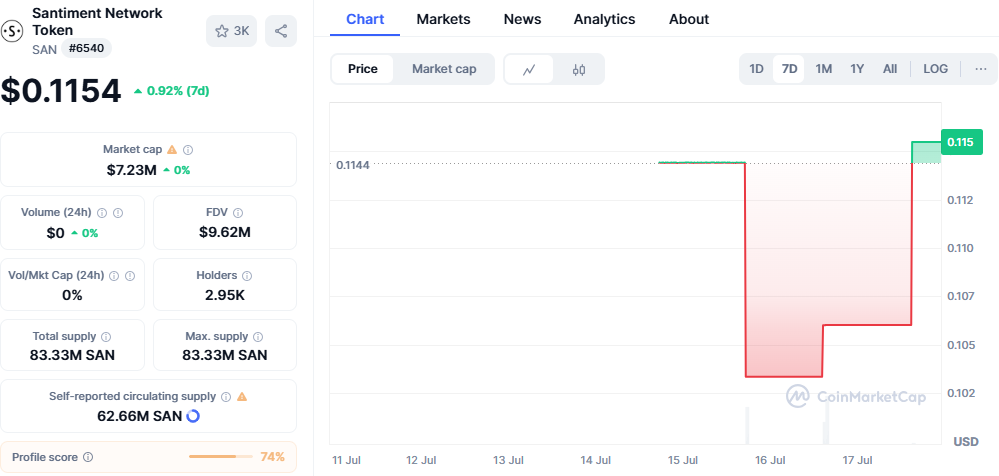Click first info icon beside Vol/Mkt Cap (24h)
The image size is (999, 476).
(114, 276)
